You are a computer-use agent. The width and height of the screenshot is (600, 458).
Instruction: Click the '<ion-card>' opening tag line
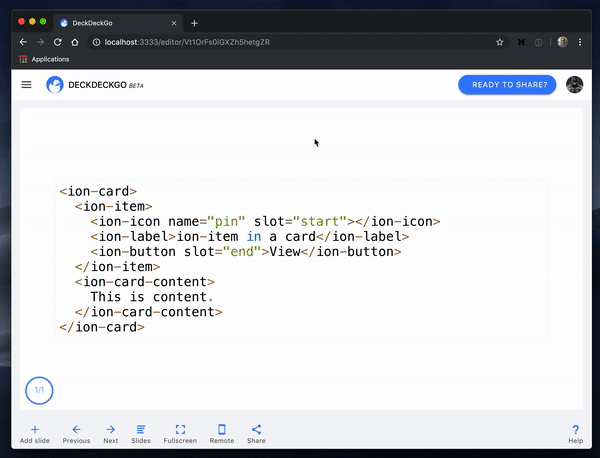coord(98,191)
